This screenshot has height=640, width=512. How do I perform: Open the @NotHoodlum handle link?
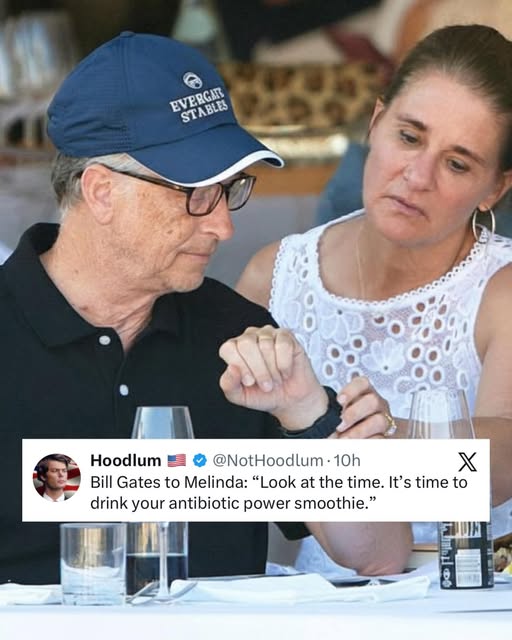tap(268, 460)
